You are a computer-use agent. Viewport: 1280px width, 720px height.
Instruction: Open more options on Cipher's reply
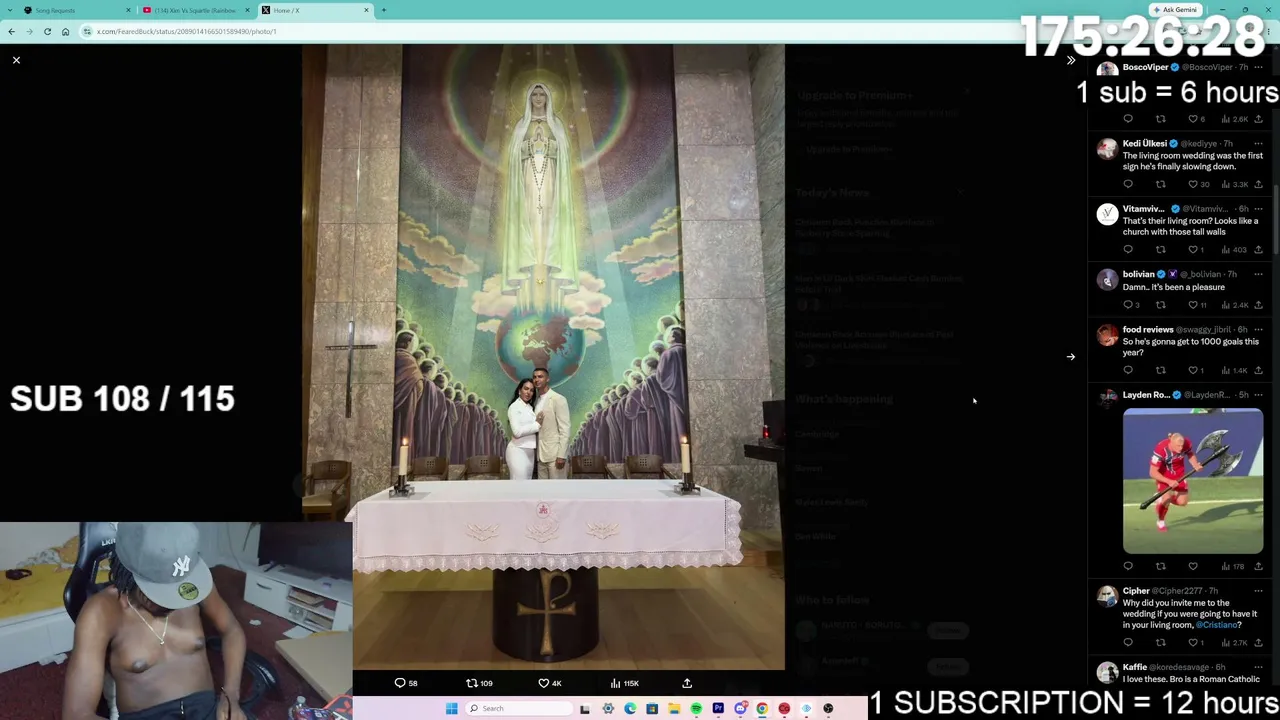coord(1258,591)
